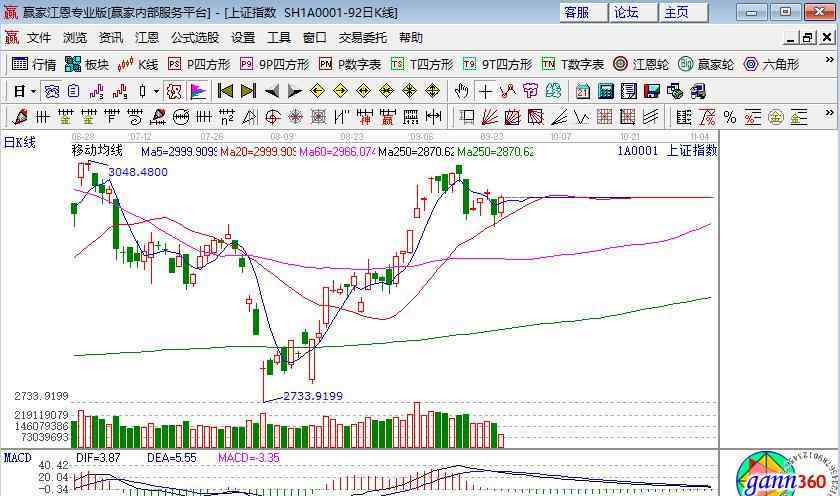Open the 公式选股 menu

coord(195,38)
